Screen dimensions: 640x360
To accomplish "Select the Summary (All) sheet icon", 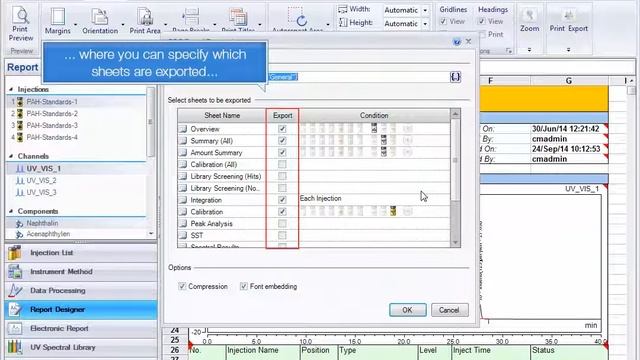I will point(183,141).
